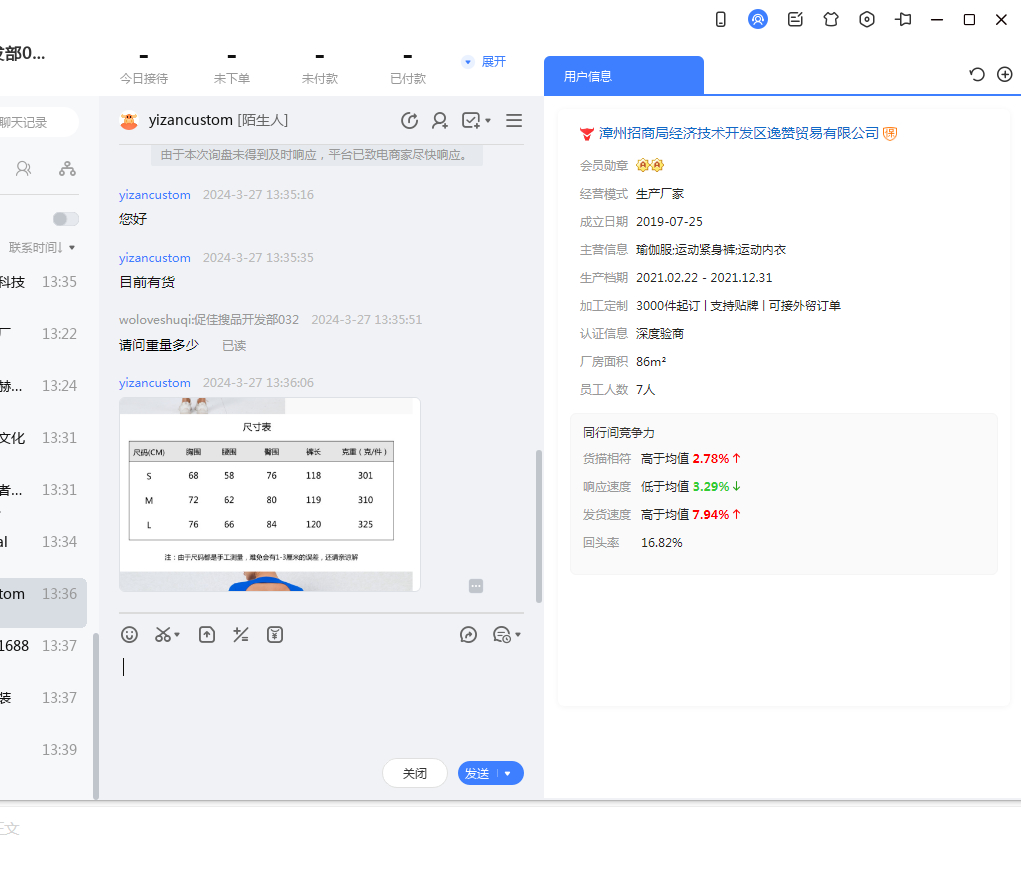Click the yuan payment icon in chat toolbar
This screenshot has width=1021, height=874.
pyautogui.click(x=275, y=634)
